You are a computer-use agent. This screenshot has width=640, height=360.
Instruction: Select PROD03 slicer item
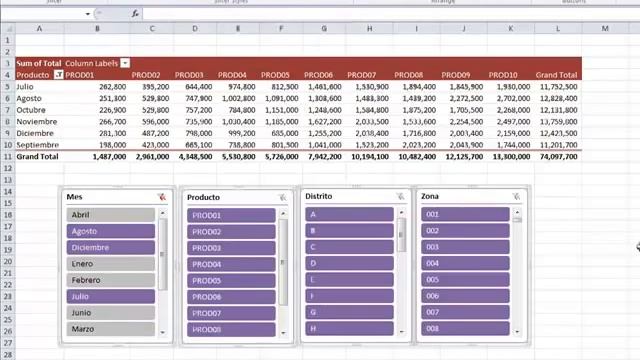pyautogui.click(x=231, y=248)
